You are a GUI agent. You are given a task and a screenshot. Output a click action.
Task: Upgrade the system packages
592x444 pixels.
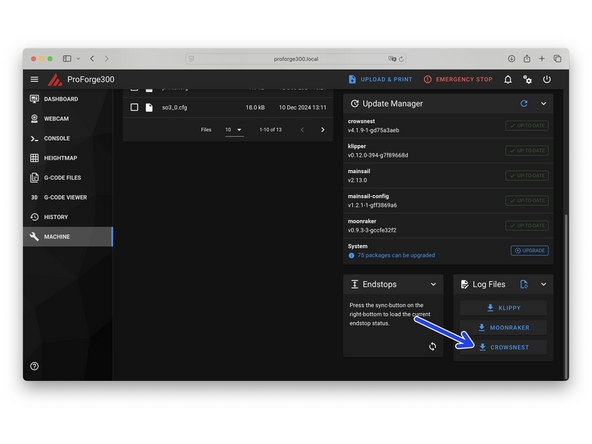point(530,251)
